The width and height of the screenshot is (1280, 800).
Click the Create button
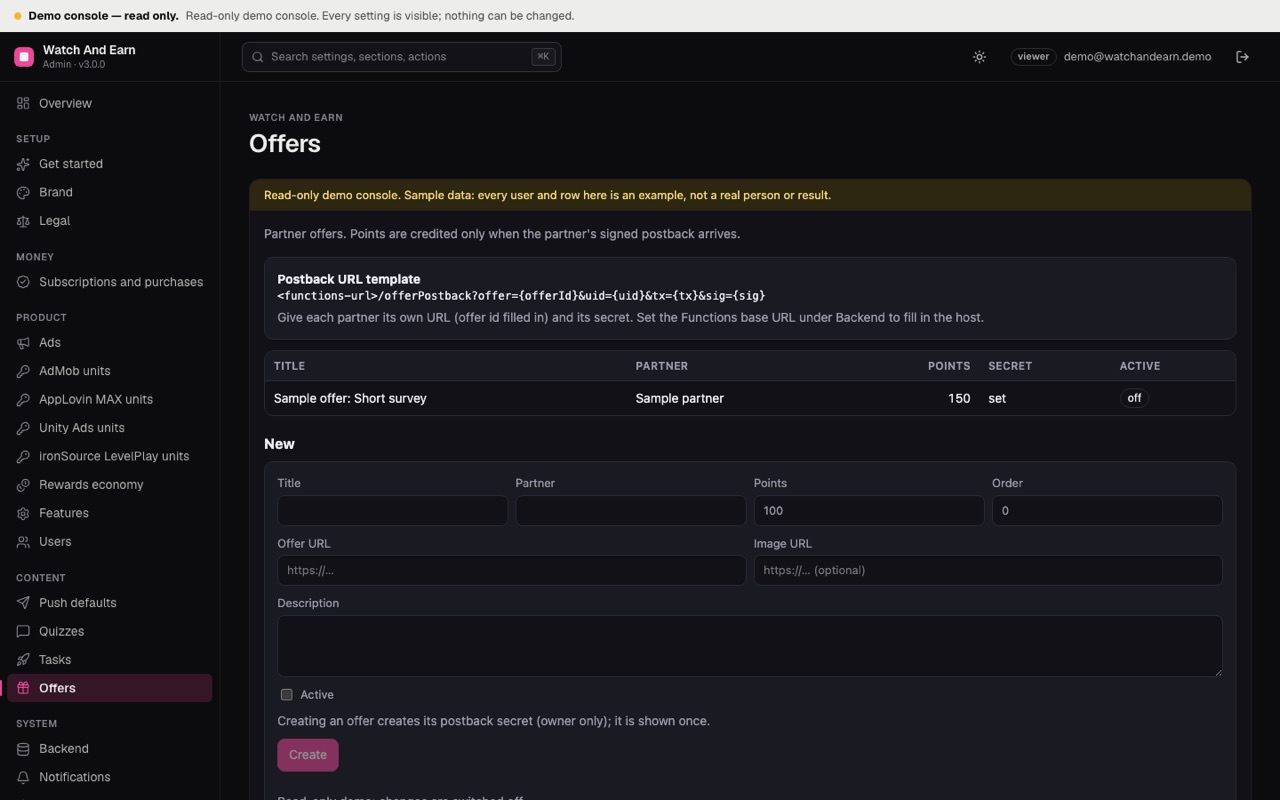pos(308,755)
